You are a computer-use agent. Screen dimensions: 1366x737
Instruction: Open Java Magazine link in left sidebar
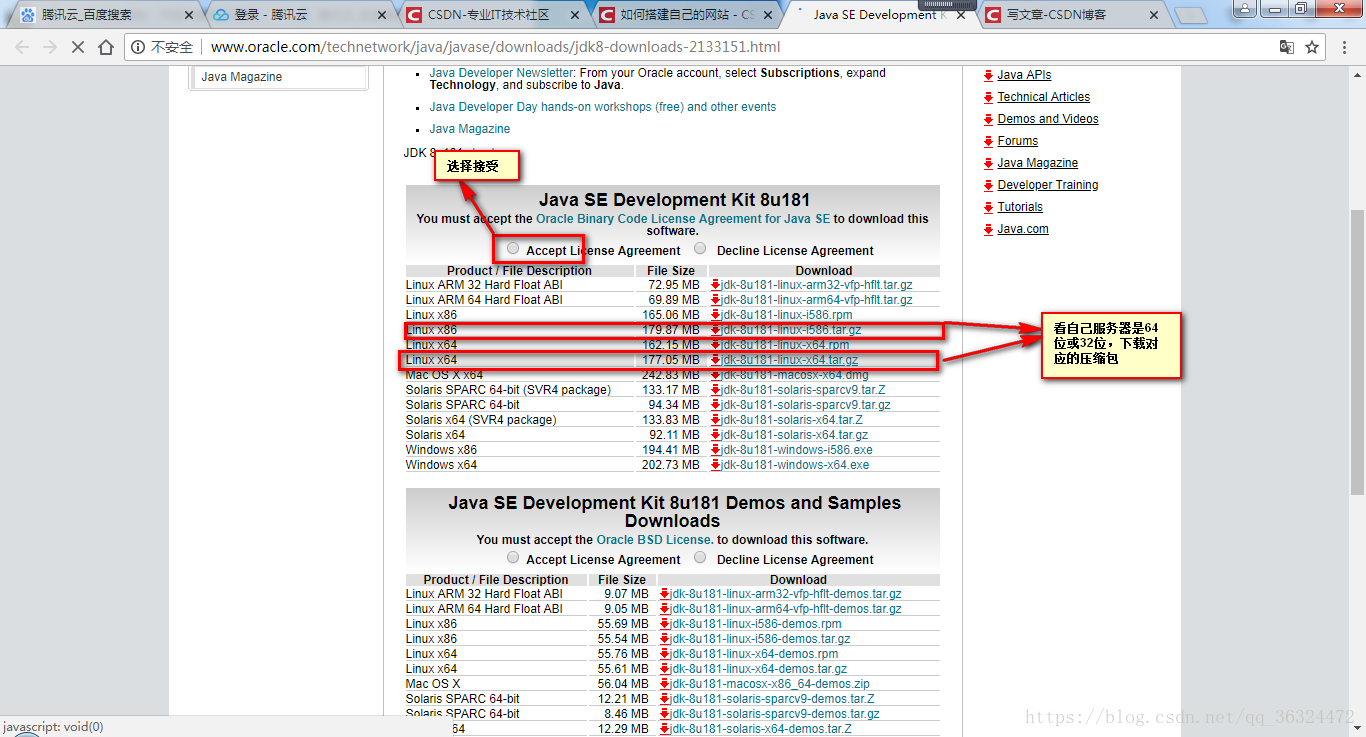pyautogui.click(x=242, y=77)
